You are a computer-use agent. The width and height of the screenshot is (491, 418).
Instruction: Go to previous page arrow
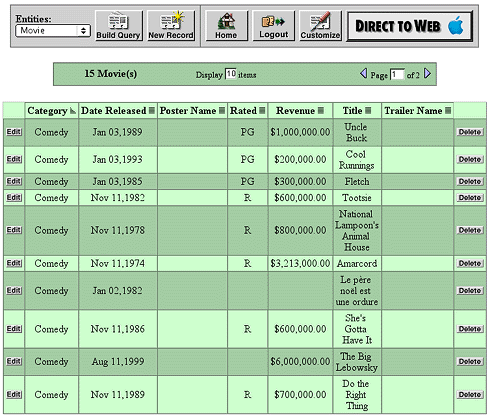364,73
